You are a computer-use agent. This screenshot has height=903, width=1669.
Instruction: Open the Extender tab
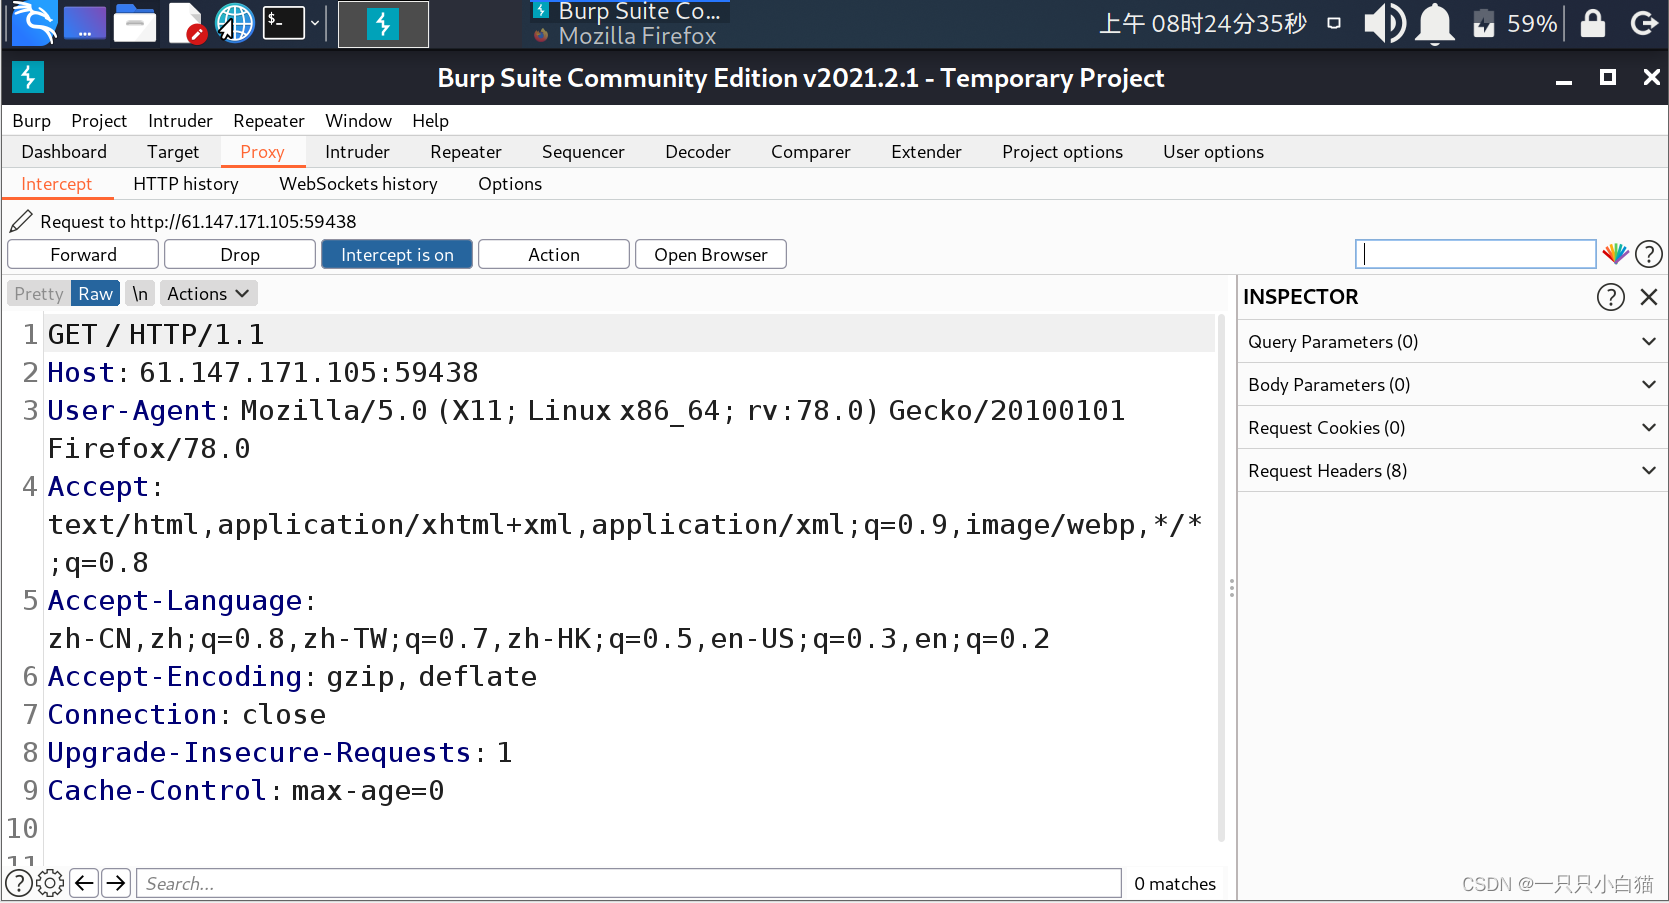926,152
